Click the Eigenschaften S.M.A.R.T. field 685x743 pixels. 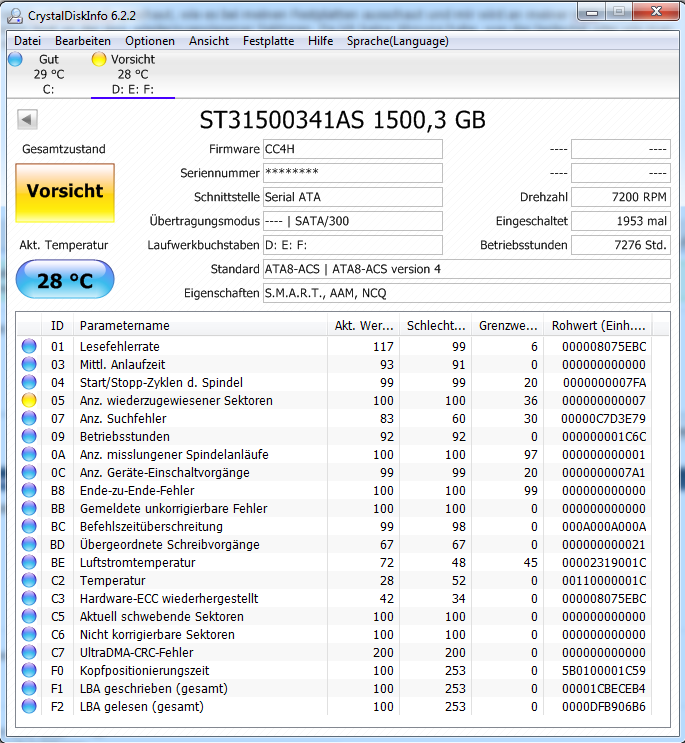(467, 293)
